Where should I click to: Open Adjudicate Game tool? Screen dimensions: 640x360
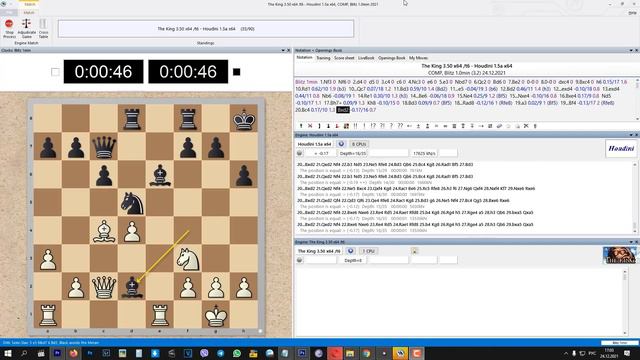point(27,28)
